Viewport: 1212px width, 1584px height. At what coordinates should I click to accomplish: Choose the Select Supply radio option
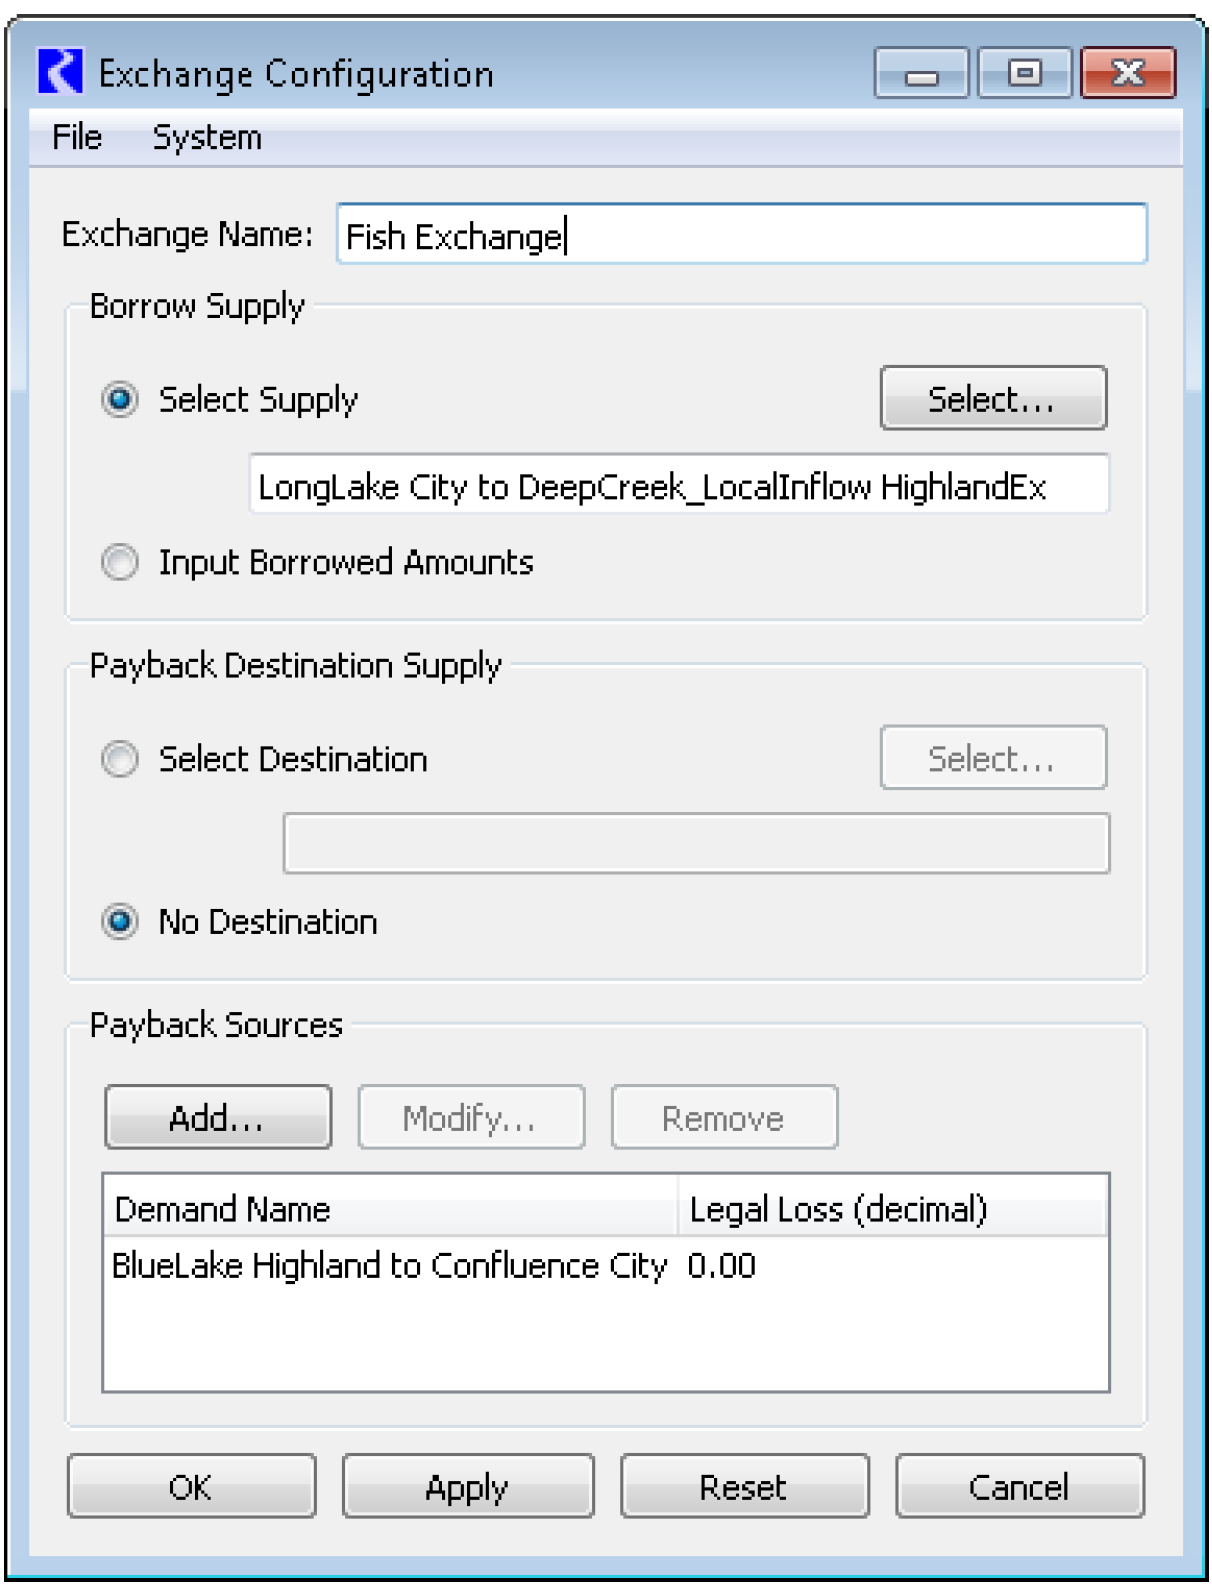pyautogui.click(x=120, y=400)
